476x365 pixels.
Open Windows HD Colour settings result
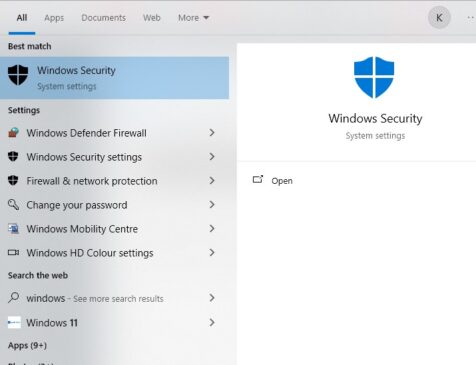coord(114,253)
